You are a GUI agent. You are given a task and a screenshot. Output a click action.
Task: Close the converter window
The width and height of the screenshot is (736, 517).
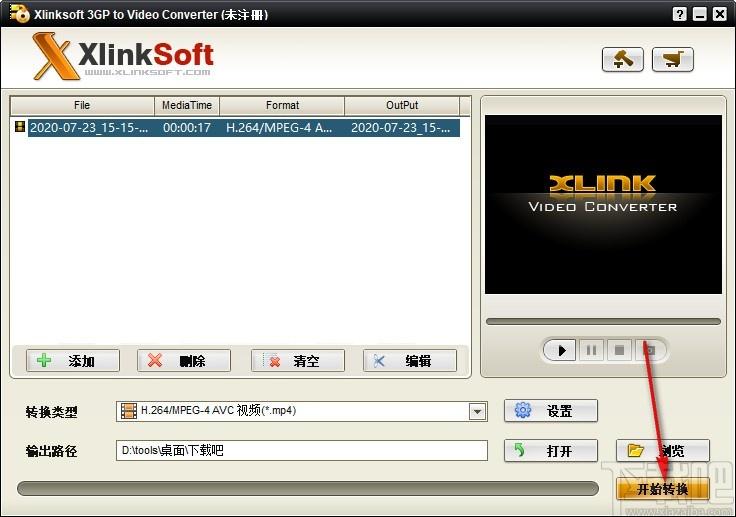coord(720,14)
